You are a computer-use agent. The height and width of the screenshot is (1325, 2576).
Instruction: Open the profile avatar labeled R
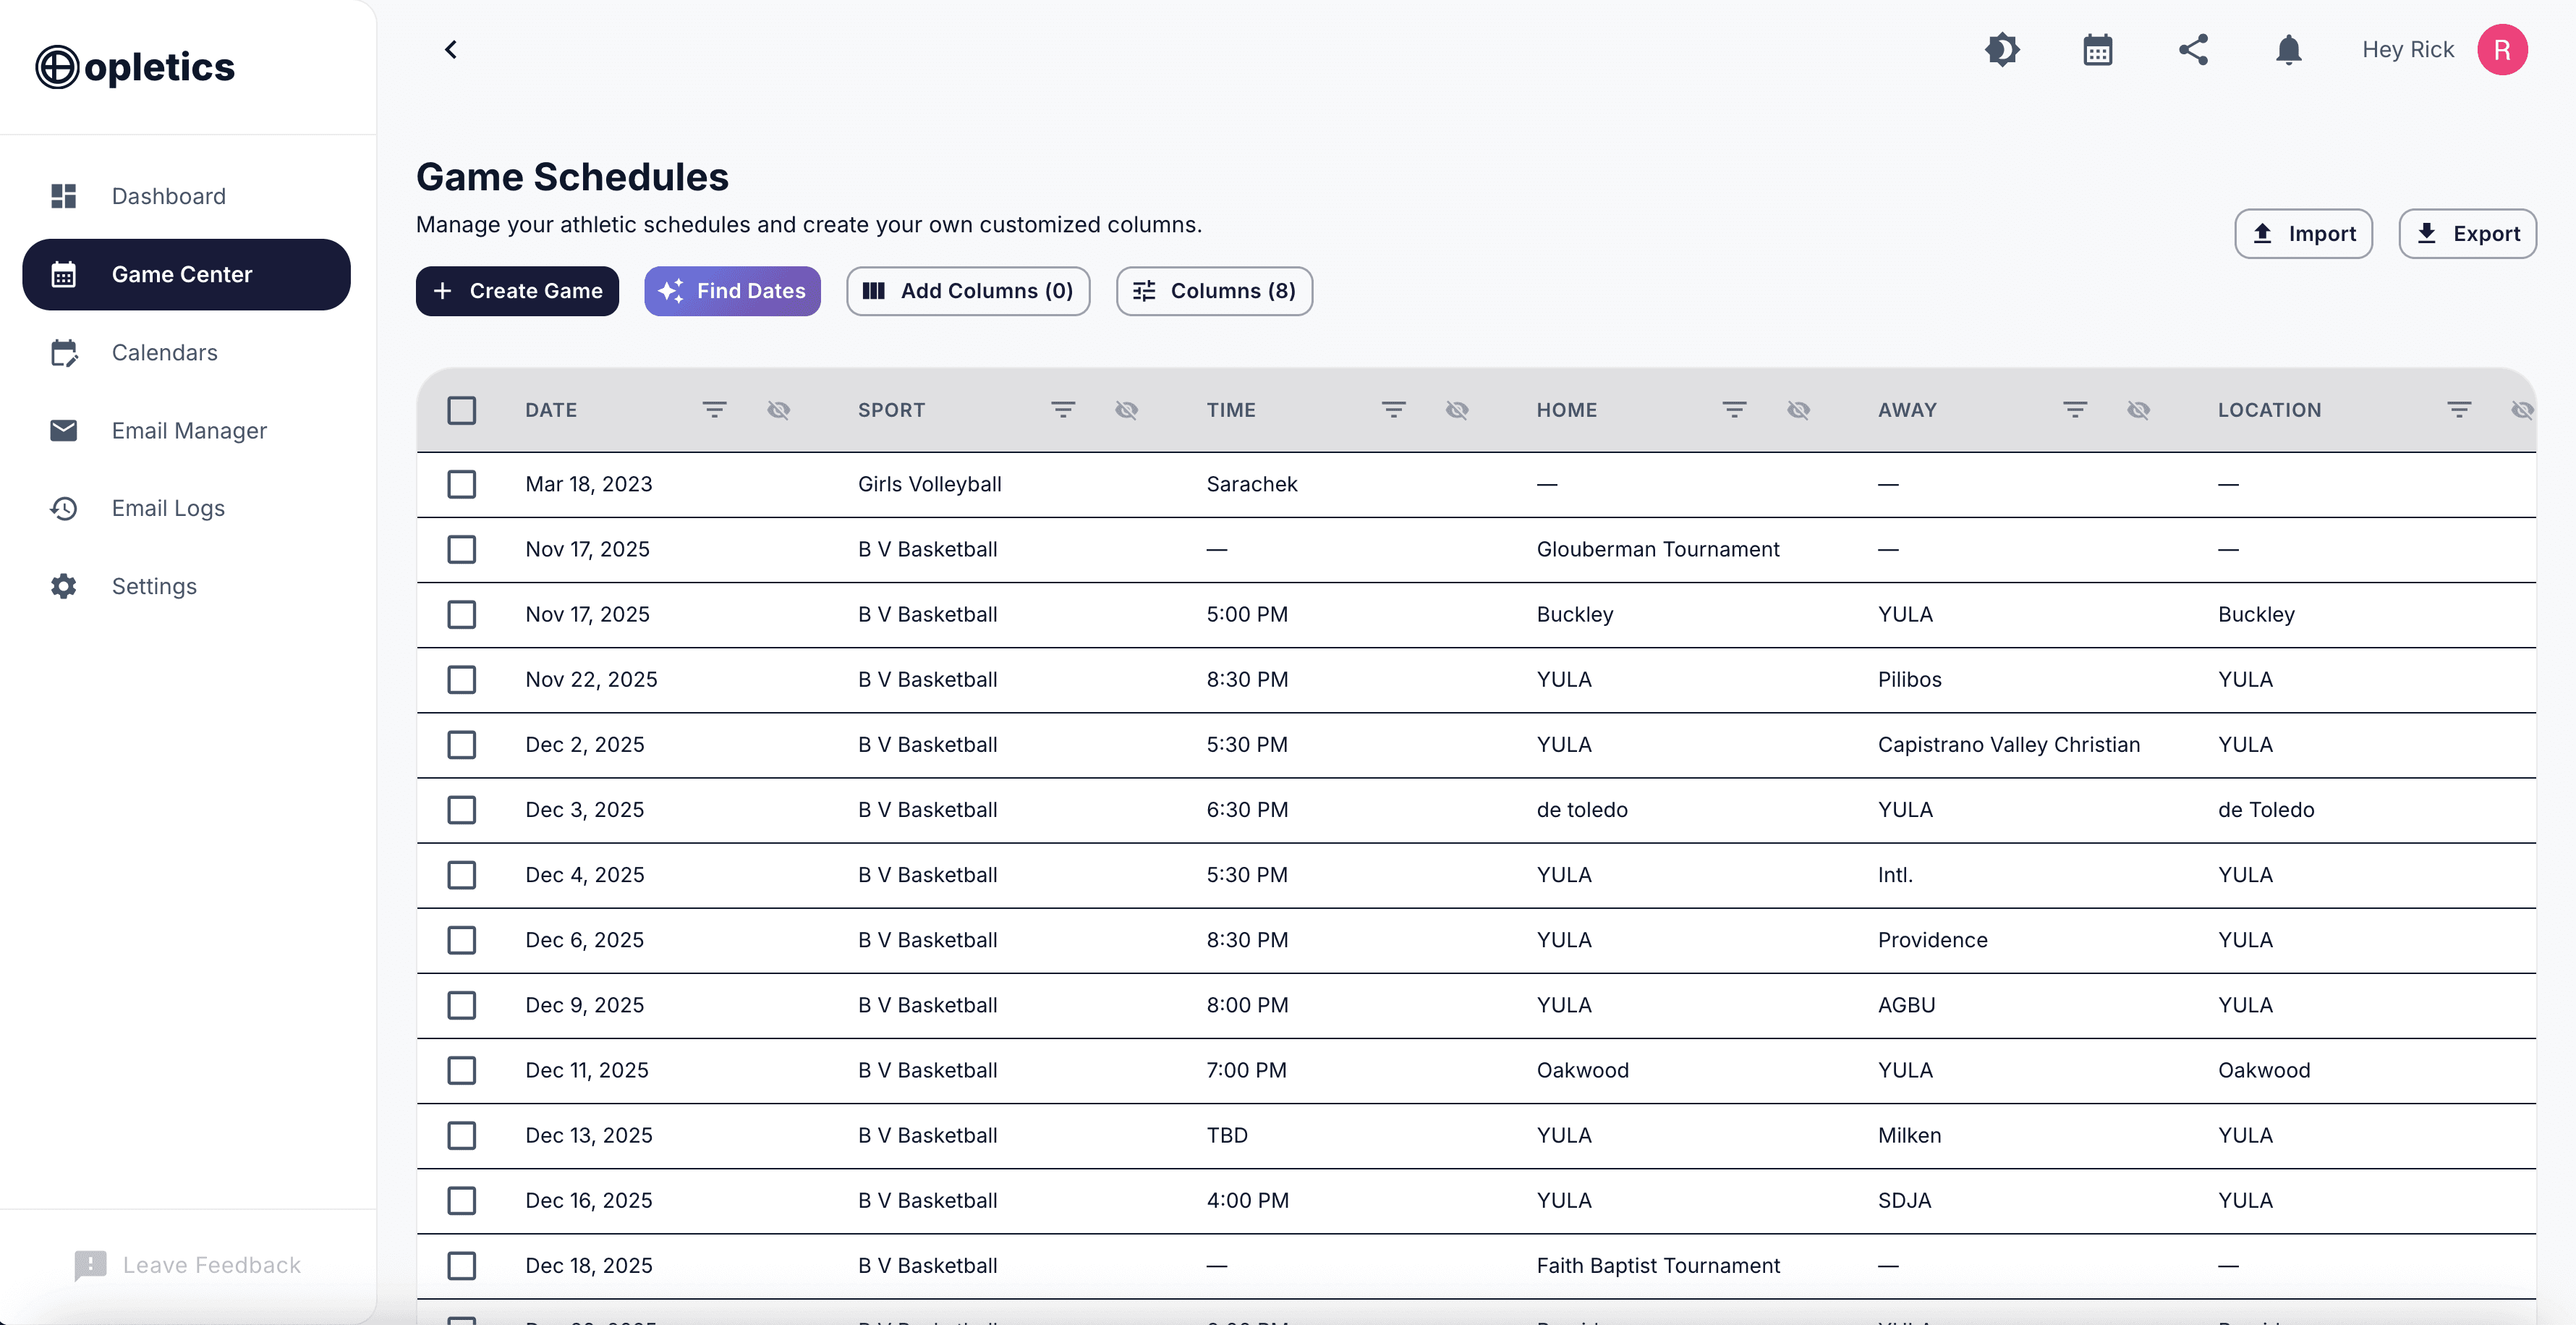pyautogui.click(x=2503, y=49)
